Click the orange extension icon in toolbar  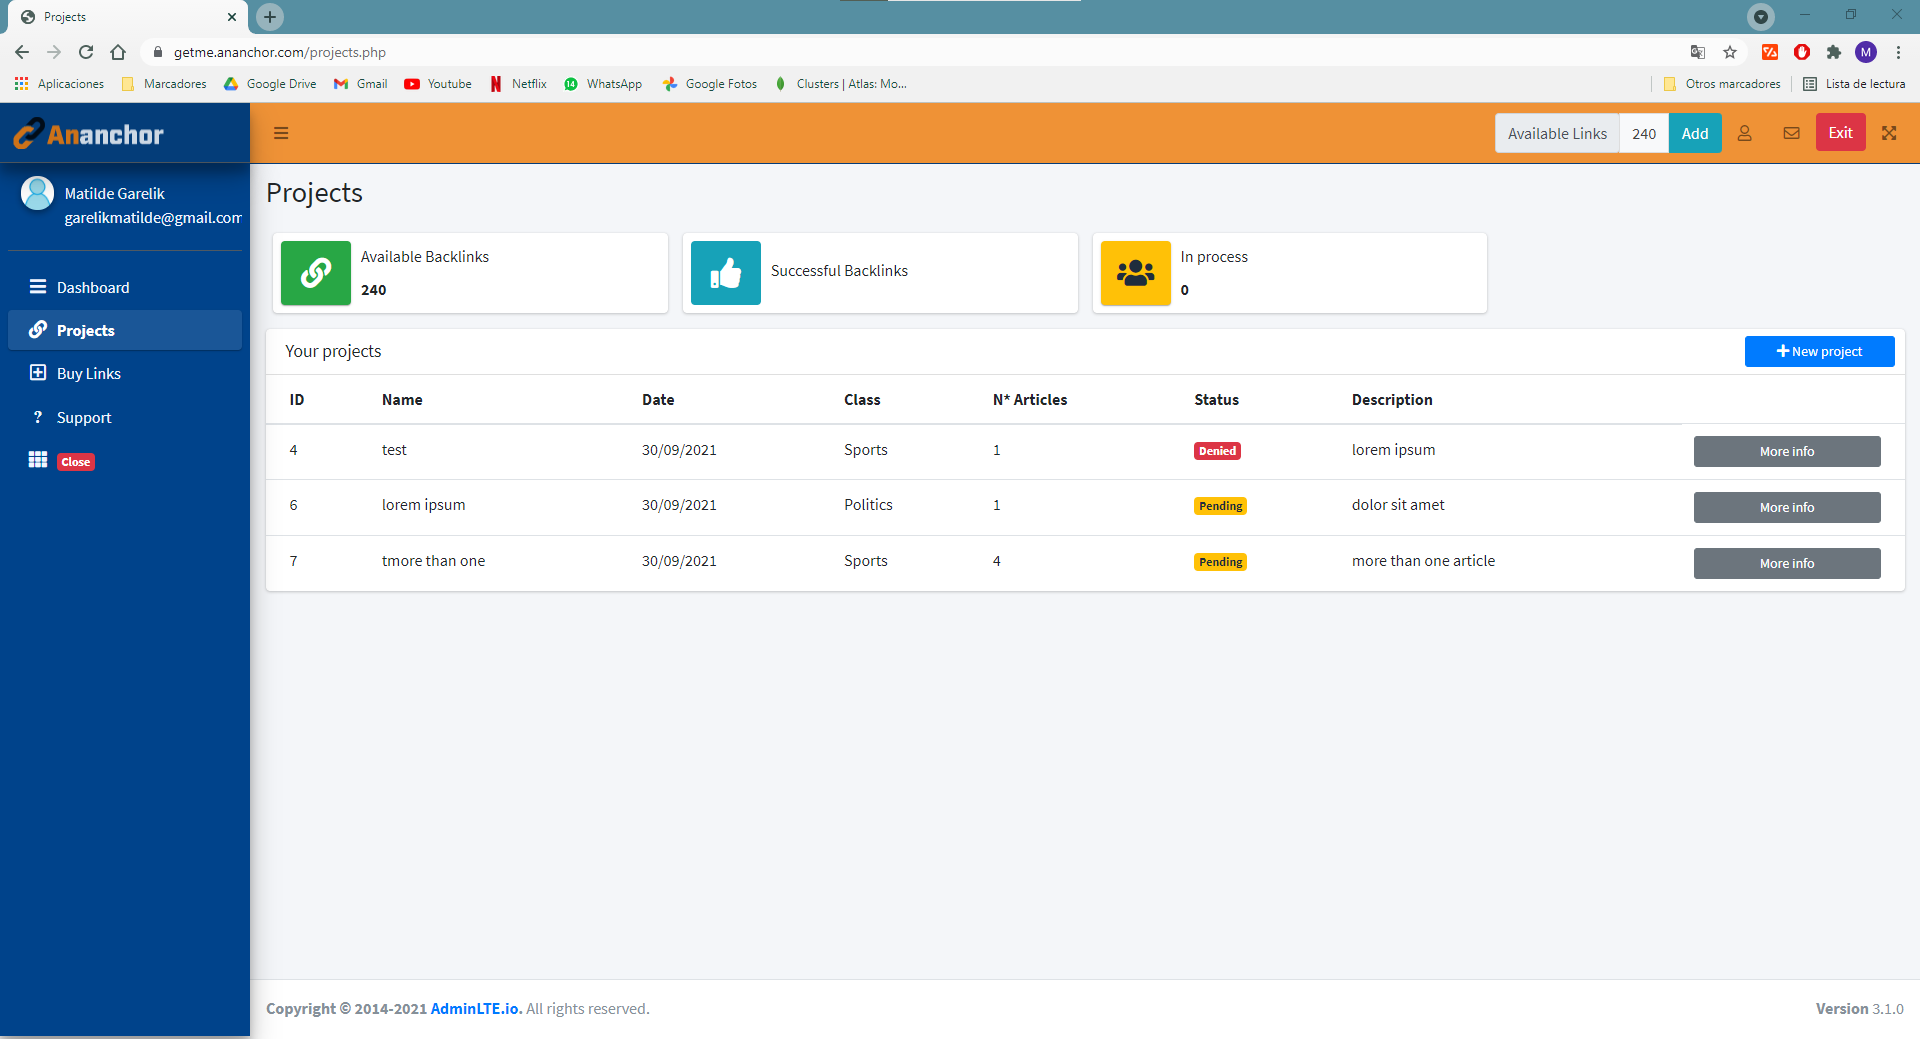click(1770, 52)
